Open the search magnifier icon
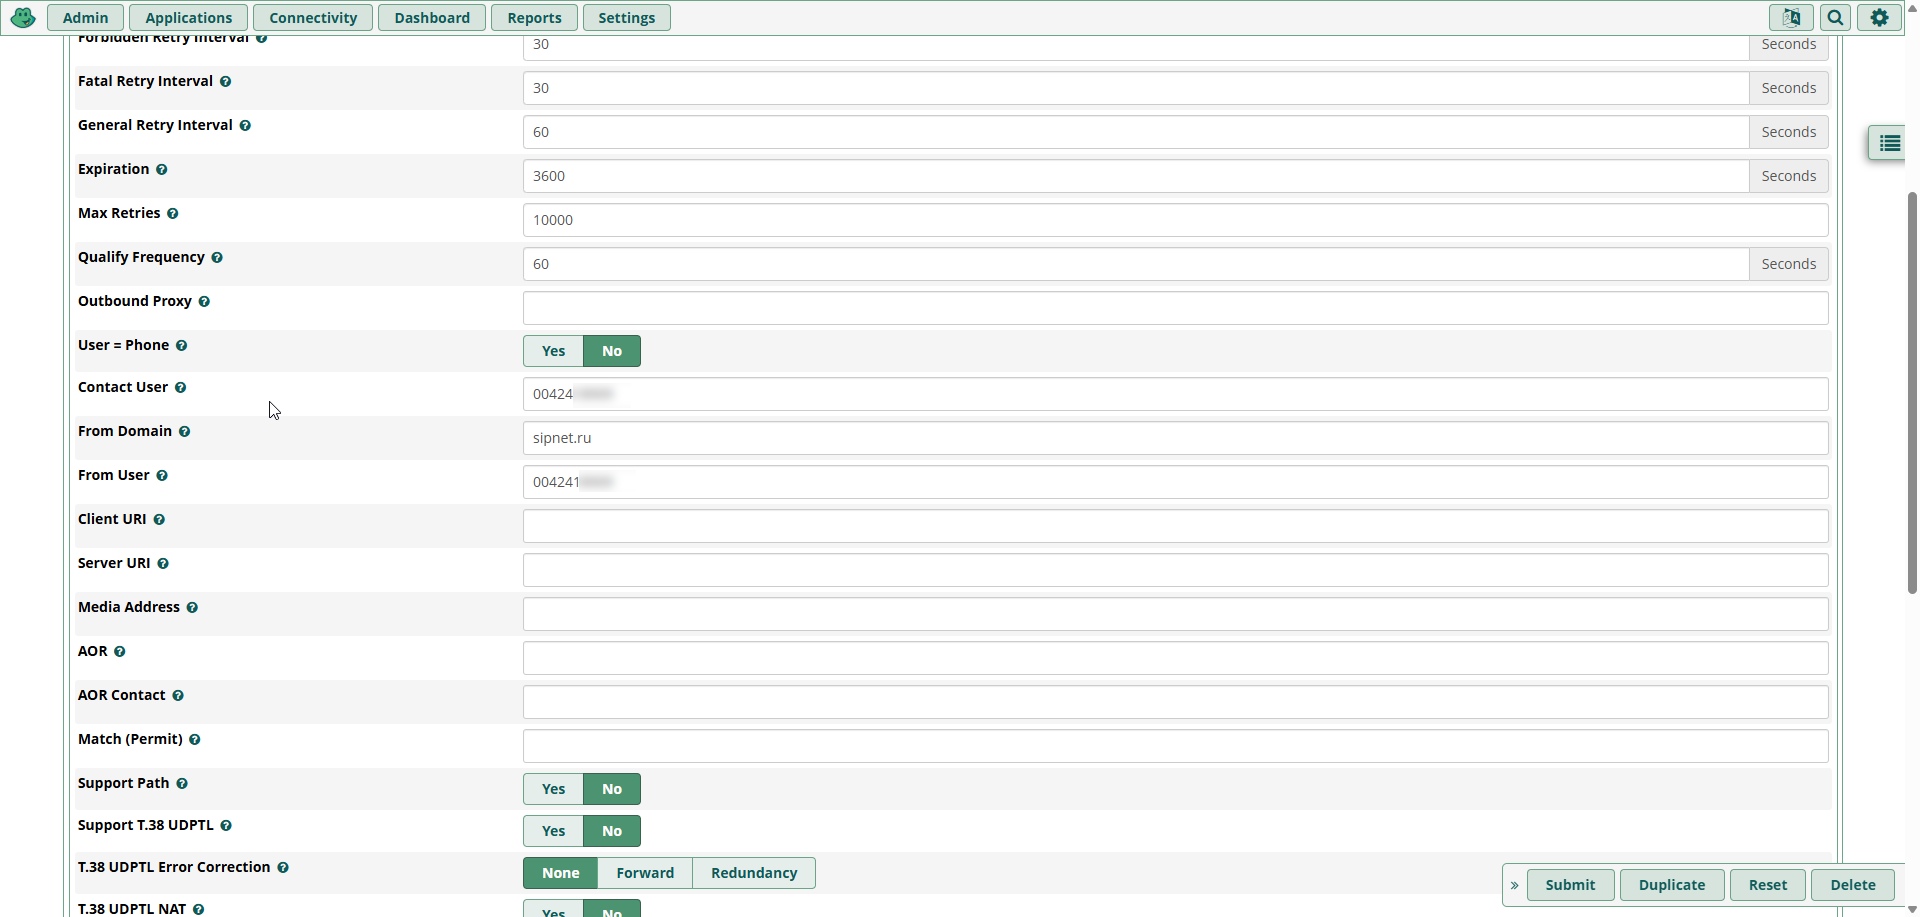The height and width of the screenshot is (917, 1920). point(1835,18)
